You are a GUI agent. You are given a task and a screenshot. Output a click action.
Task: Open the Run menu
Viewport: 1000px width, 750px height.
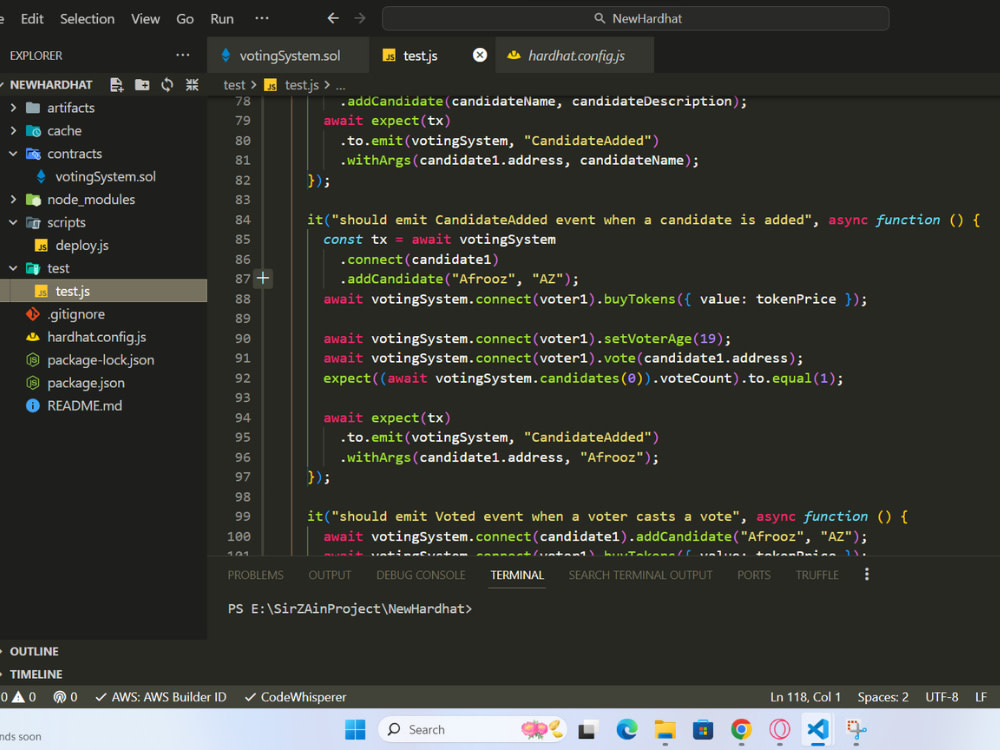(x=222, y=18)
